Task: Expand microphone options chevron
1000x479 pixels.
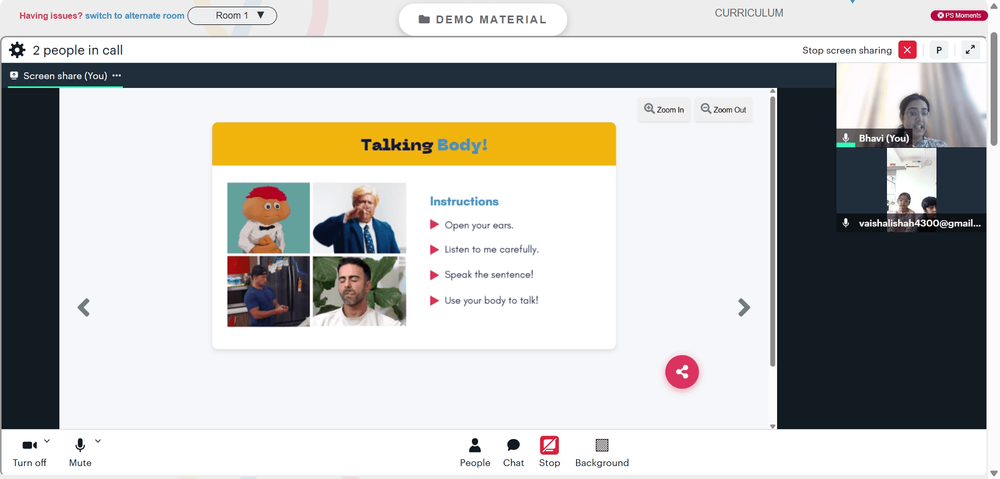Action: click(98, 441)
